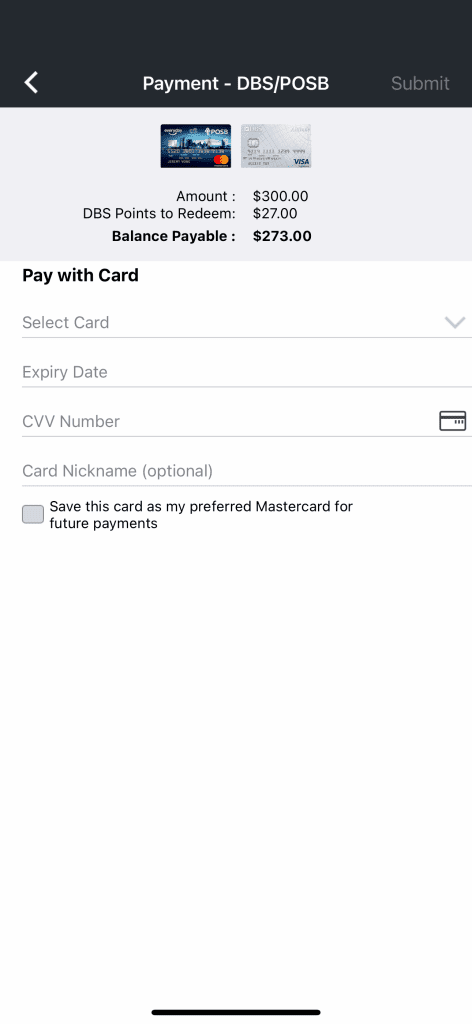Tap the CVV card help icon

coord(452,421)
